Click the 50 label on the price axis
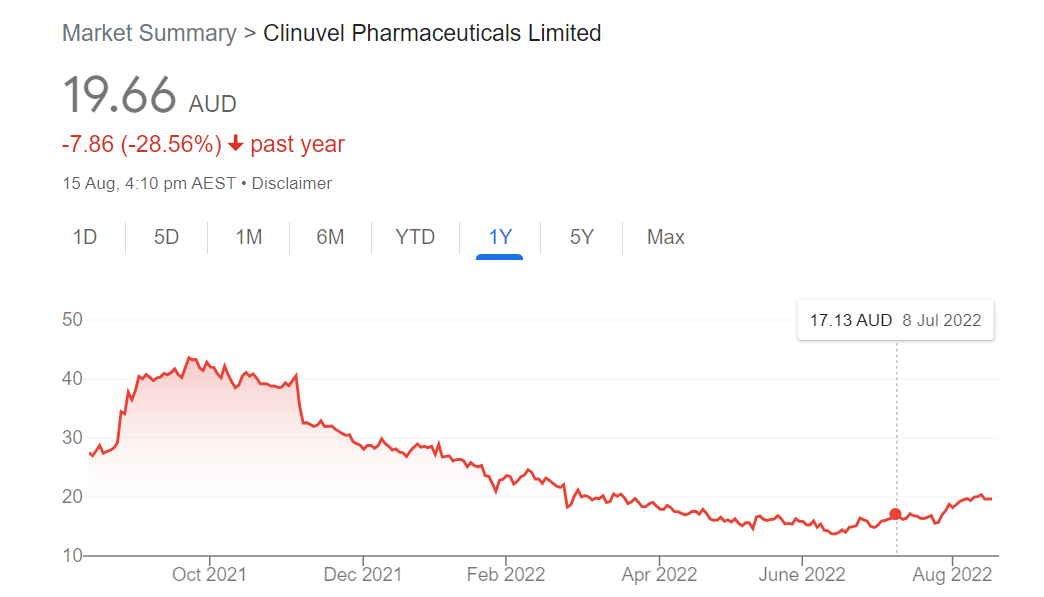This screenshot has width=1044, height=597. 71,320
